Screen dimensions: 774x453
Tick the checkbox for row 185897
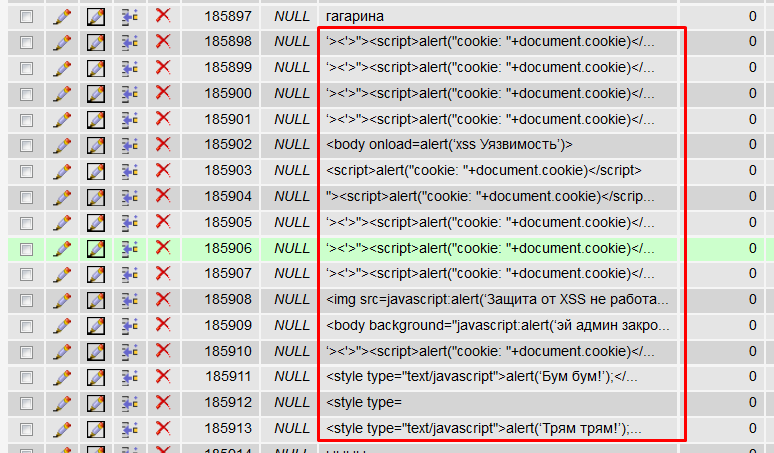[x=26, y=17]
